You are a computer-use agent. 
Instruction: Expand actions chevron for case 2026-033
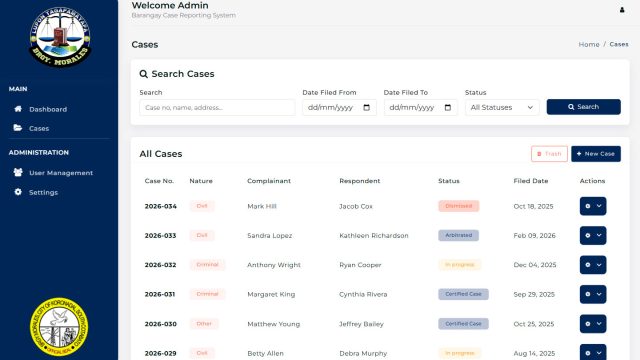pos(599,236)
